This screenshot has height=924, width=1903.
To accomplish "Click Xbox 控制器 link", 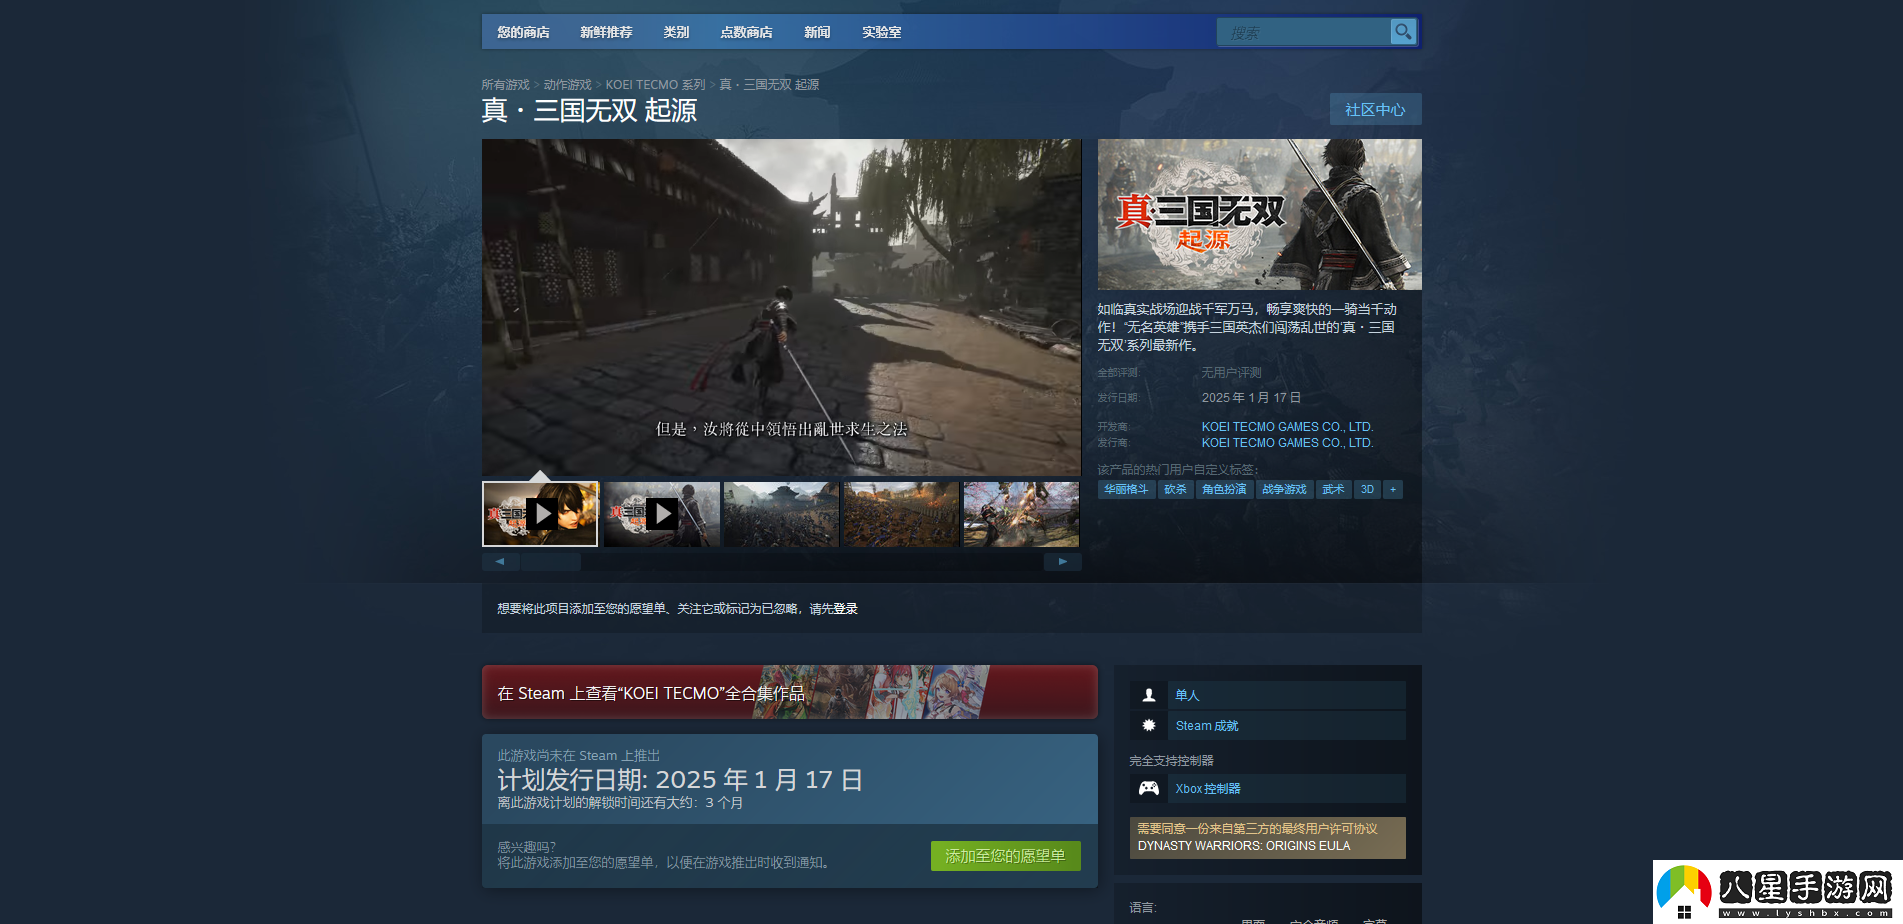I will point(1208,789).
